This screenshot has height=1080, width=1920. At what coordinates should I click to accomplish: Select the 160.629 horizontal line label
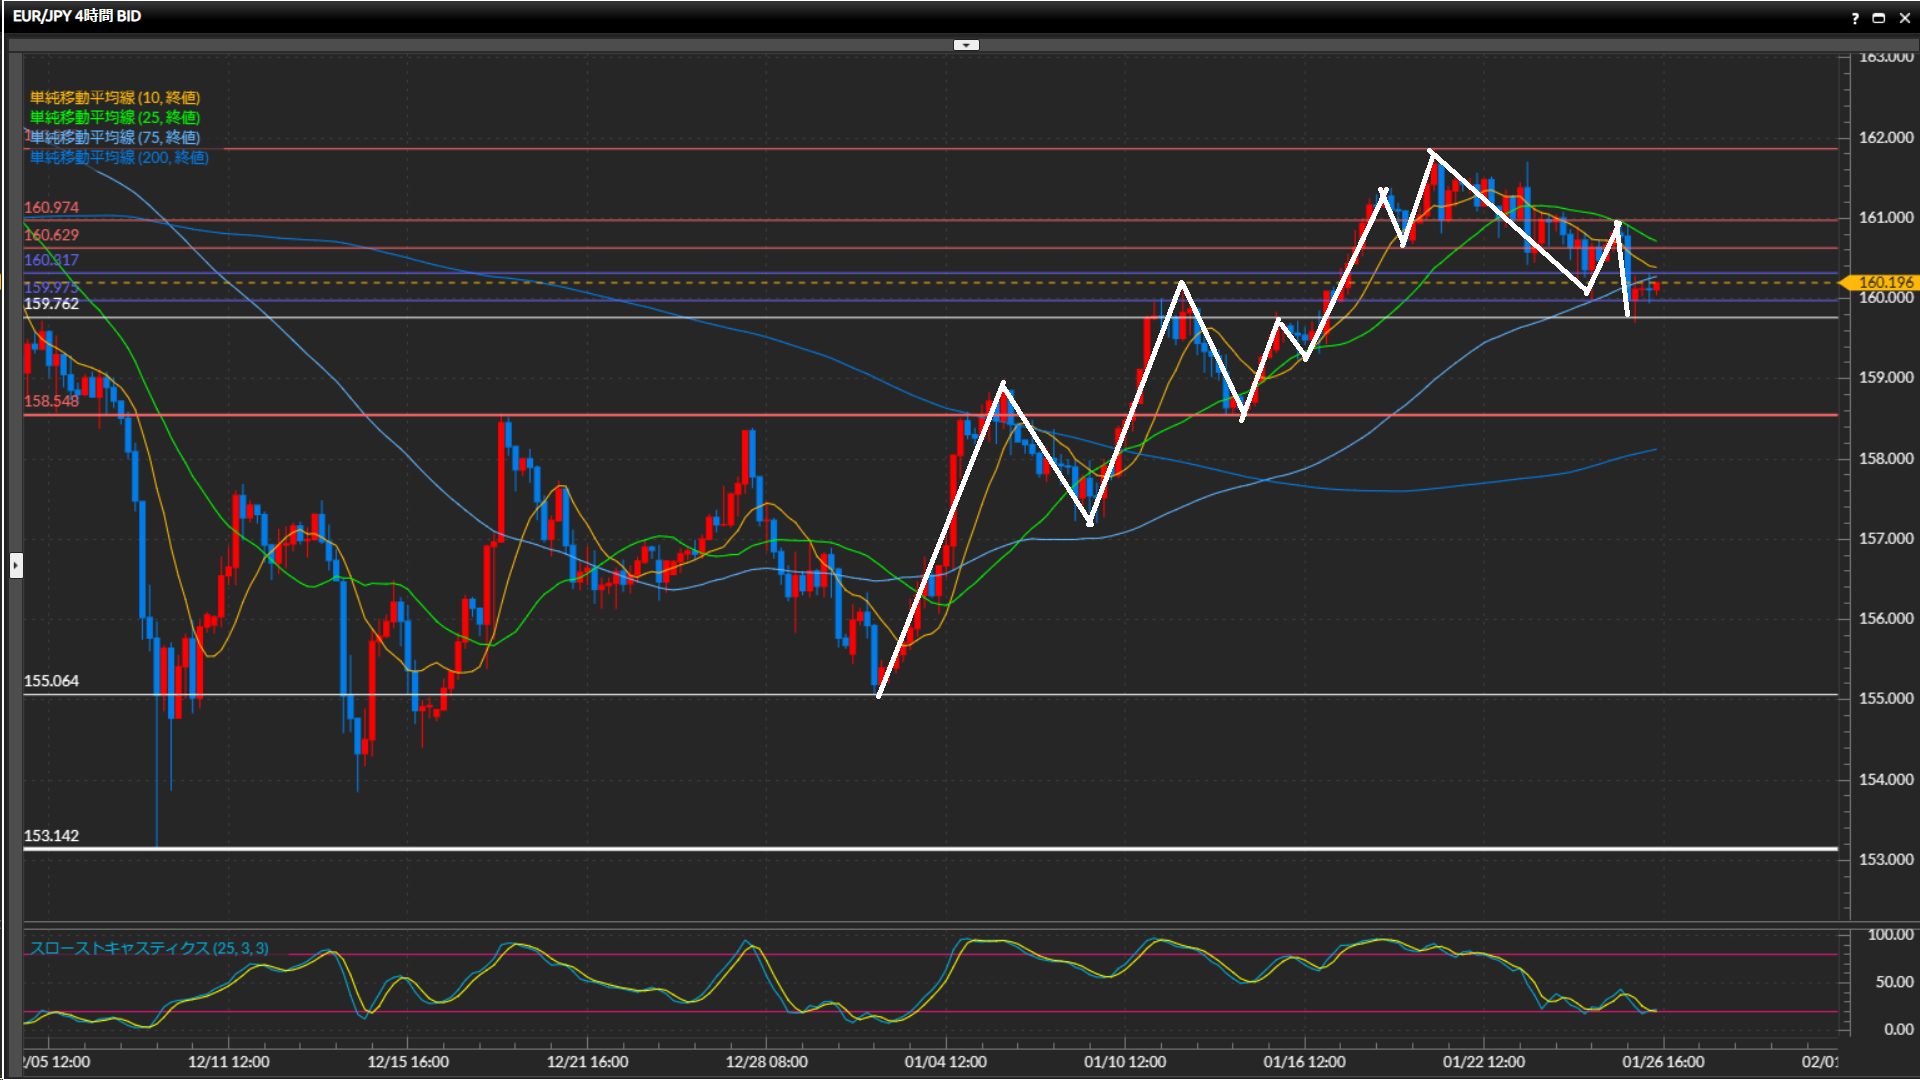pos(52,234)
